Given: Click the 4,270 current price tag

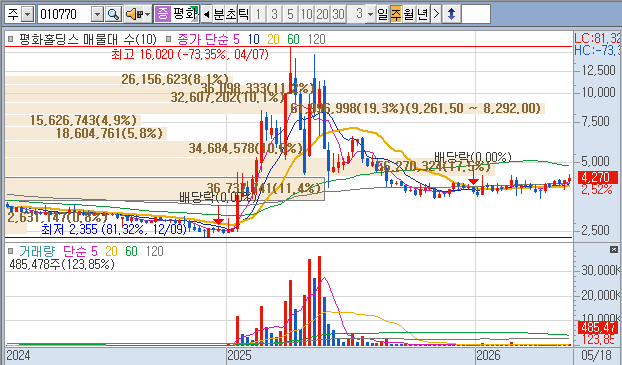Looking at the screenshot, I should (598, 177).
